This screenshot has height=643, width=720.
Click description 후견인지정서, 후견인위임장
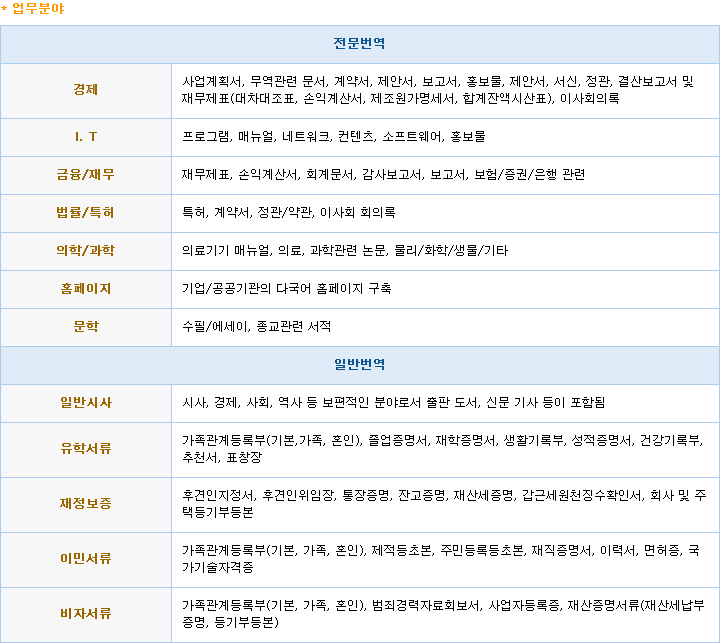[444, 504]
